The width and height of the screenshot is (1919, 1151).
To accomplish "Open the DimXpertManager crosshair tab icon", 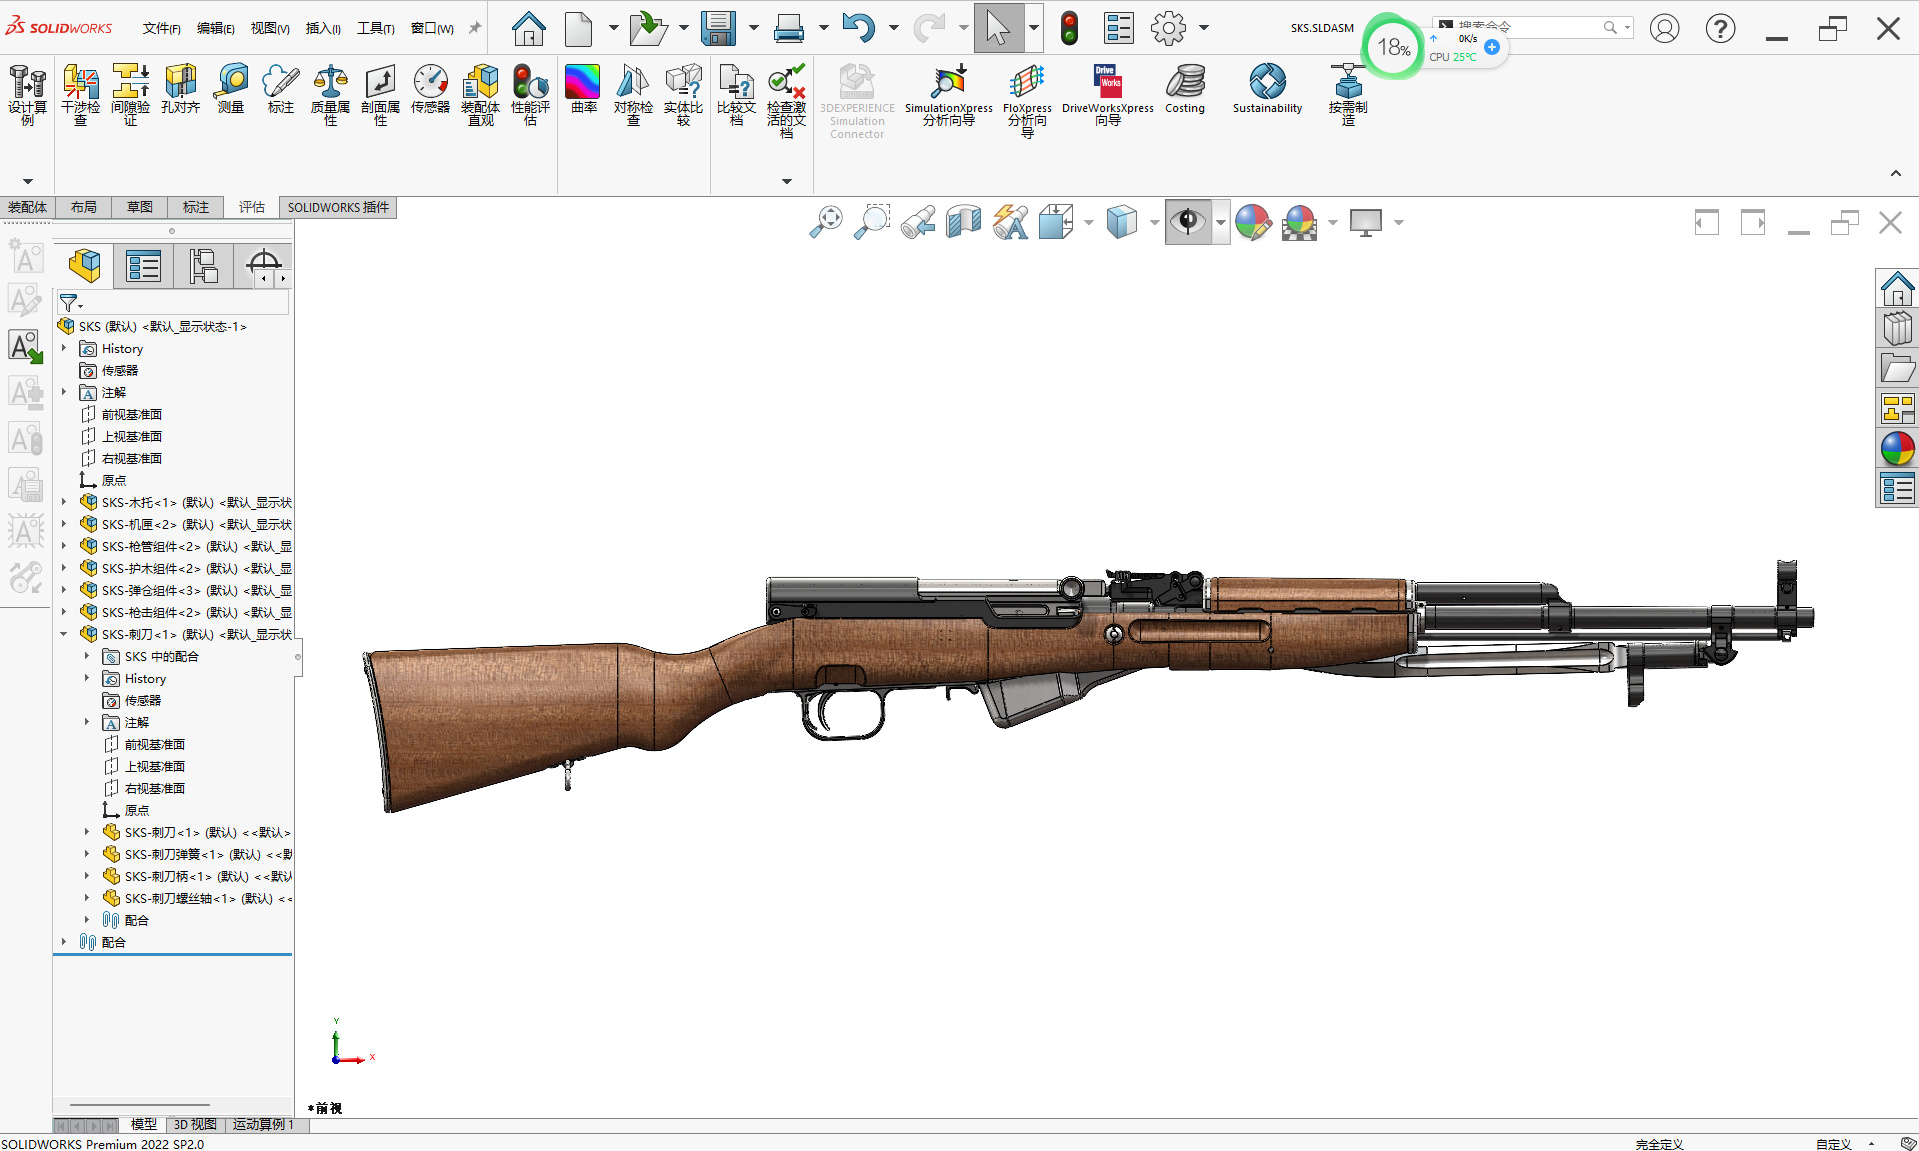I will click(263, 264).
